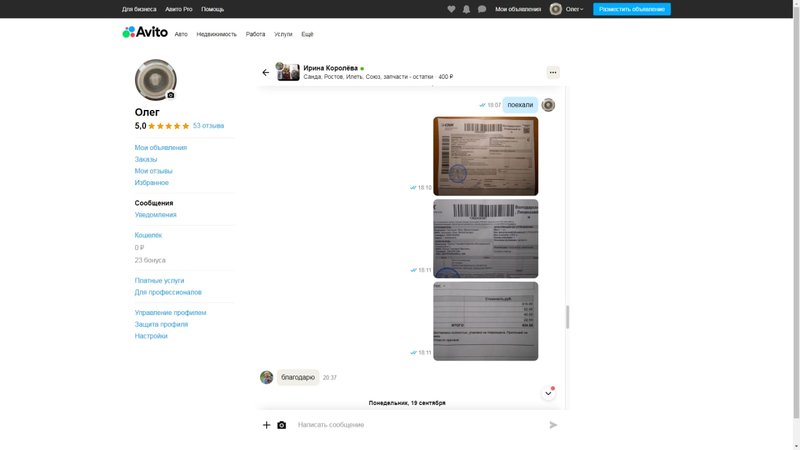Select Сообщения in sidebar
The width and height of the screenshot is (800, 450).
click(154, 203)
